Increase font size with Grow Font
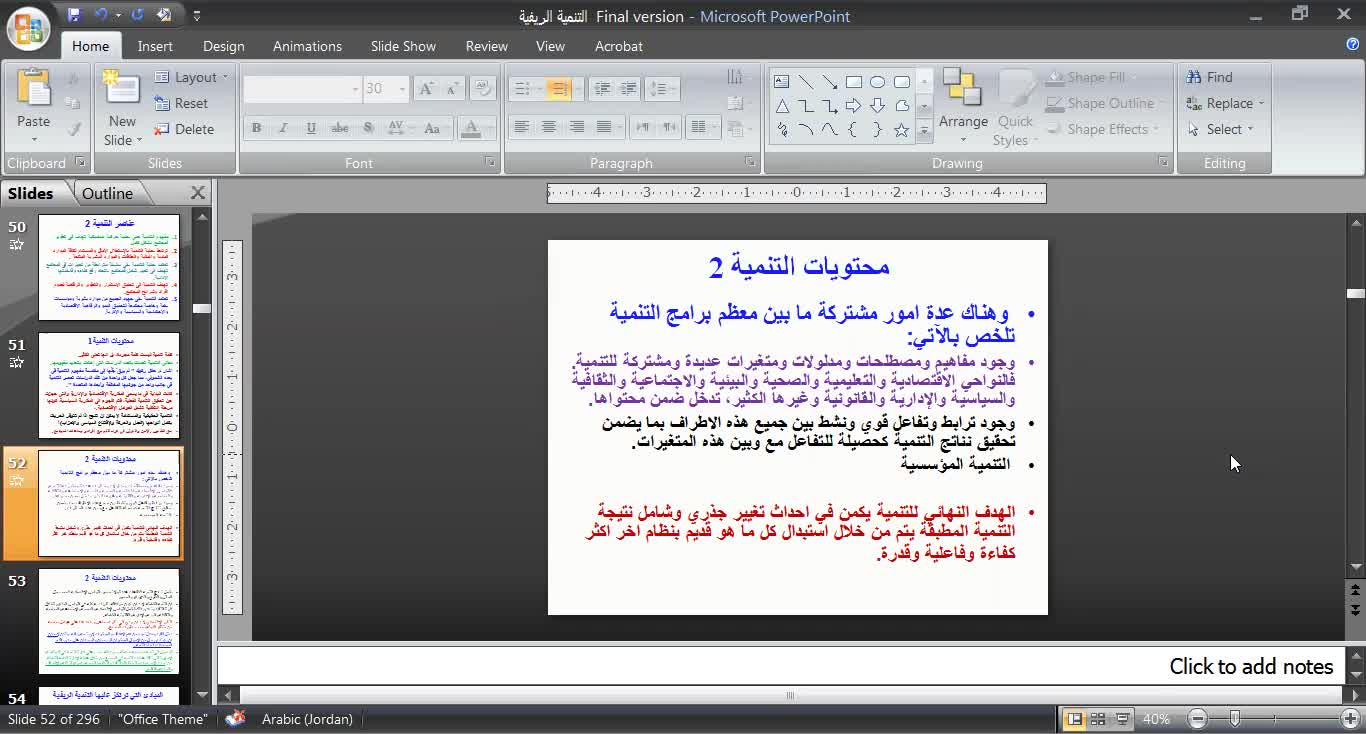 point(426,89)
